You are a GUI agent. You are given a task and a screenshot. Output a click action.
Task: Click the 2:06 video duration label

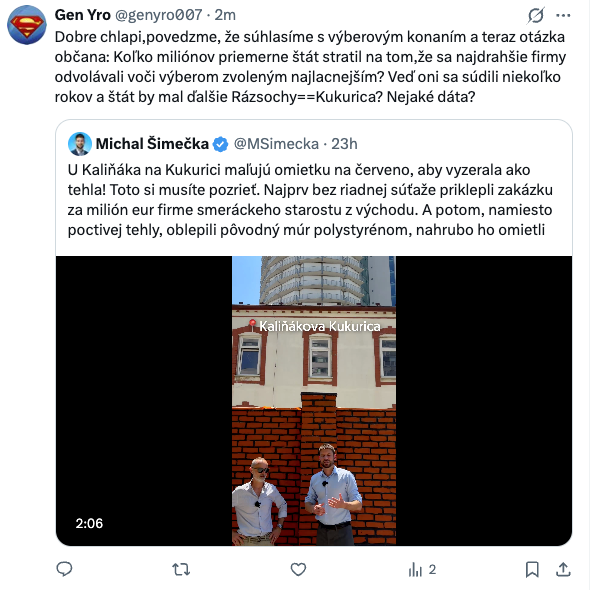coord(89,523)
